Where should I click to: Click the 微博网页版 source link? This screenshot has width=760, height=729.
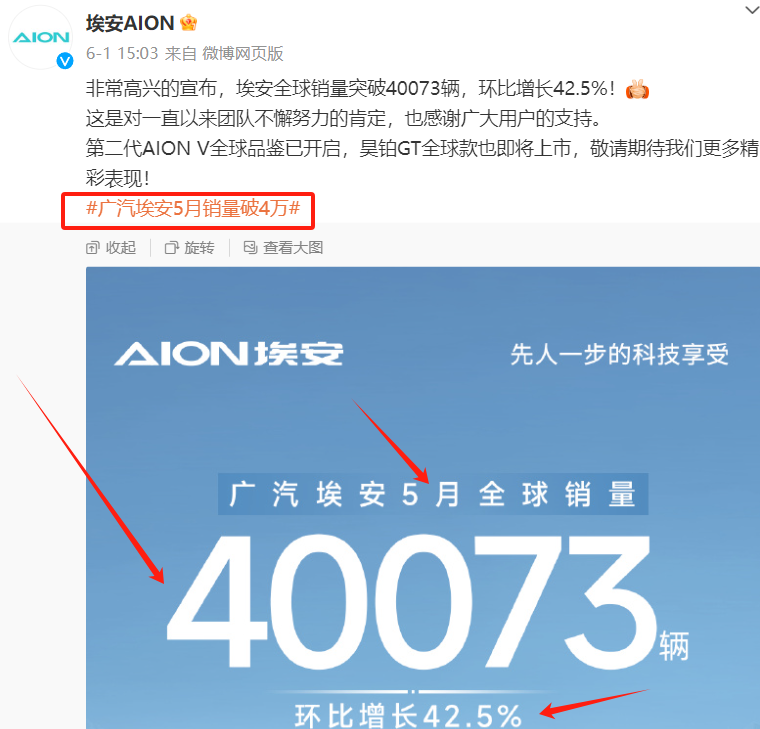[243, 53]
